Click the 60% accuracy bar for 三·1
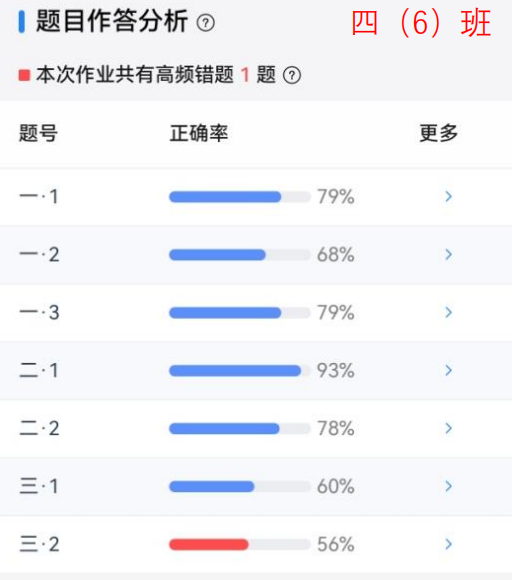This screenshot has width=514, height=580. (240, 486)
